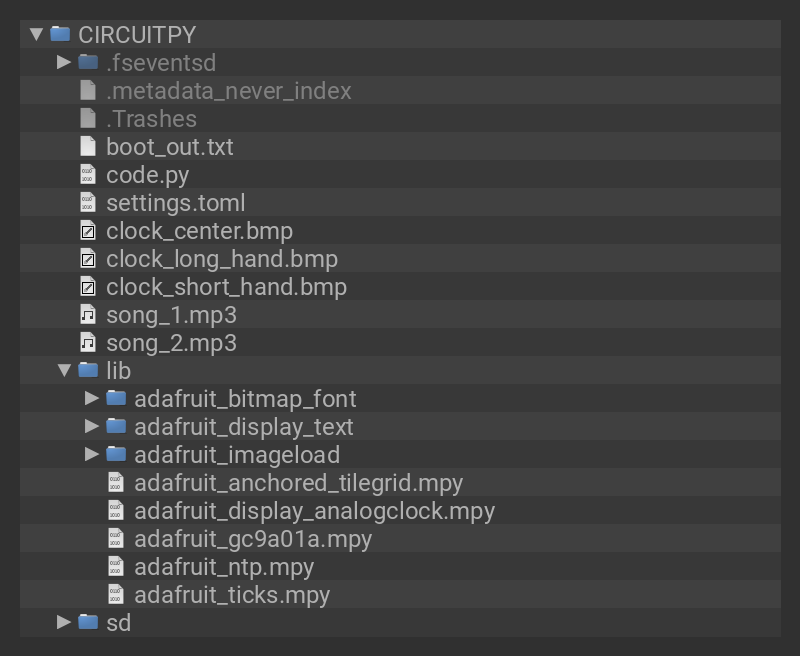The width and height of the screenshot is (800, 656).
Task: Expand the .fseventsd folder
Action: pos(64,62)
